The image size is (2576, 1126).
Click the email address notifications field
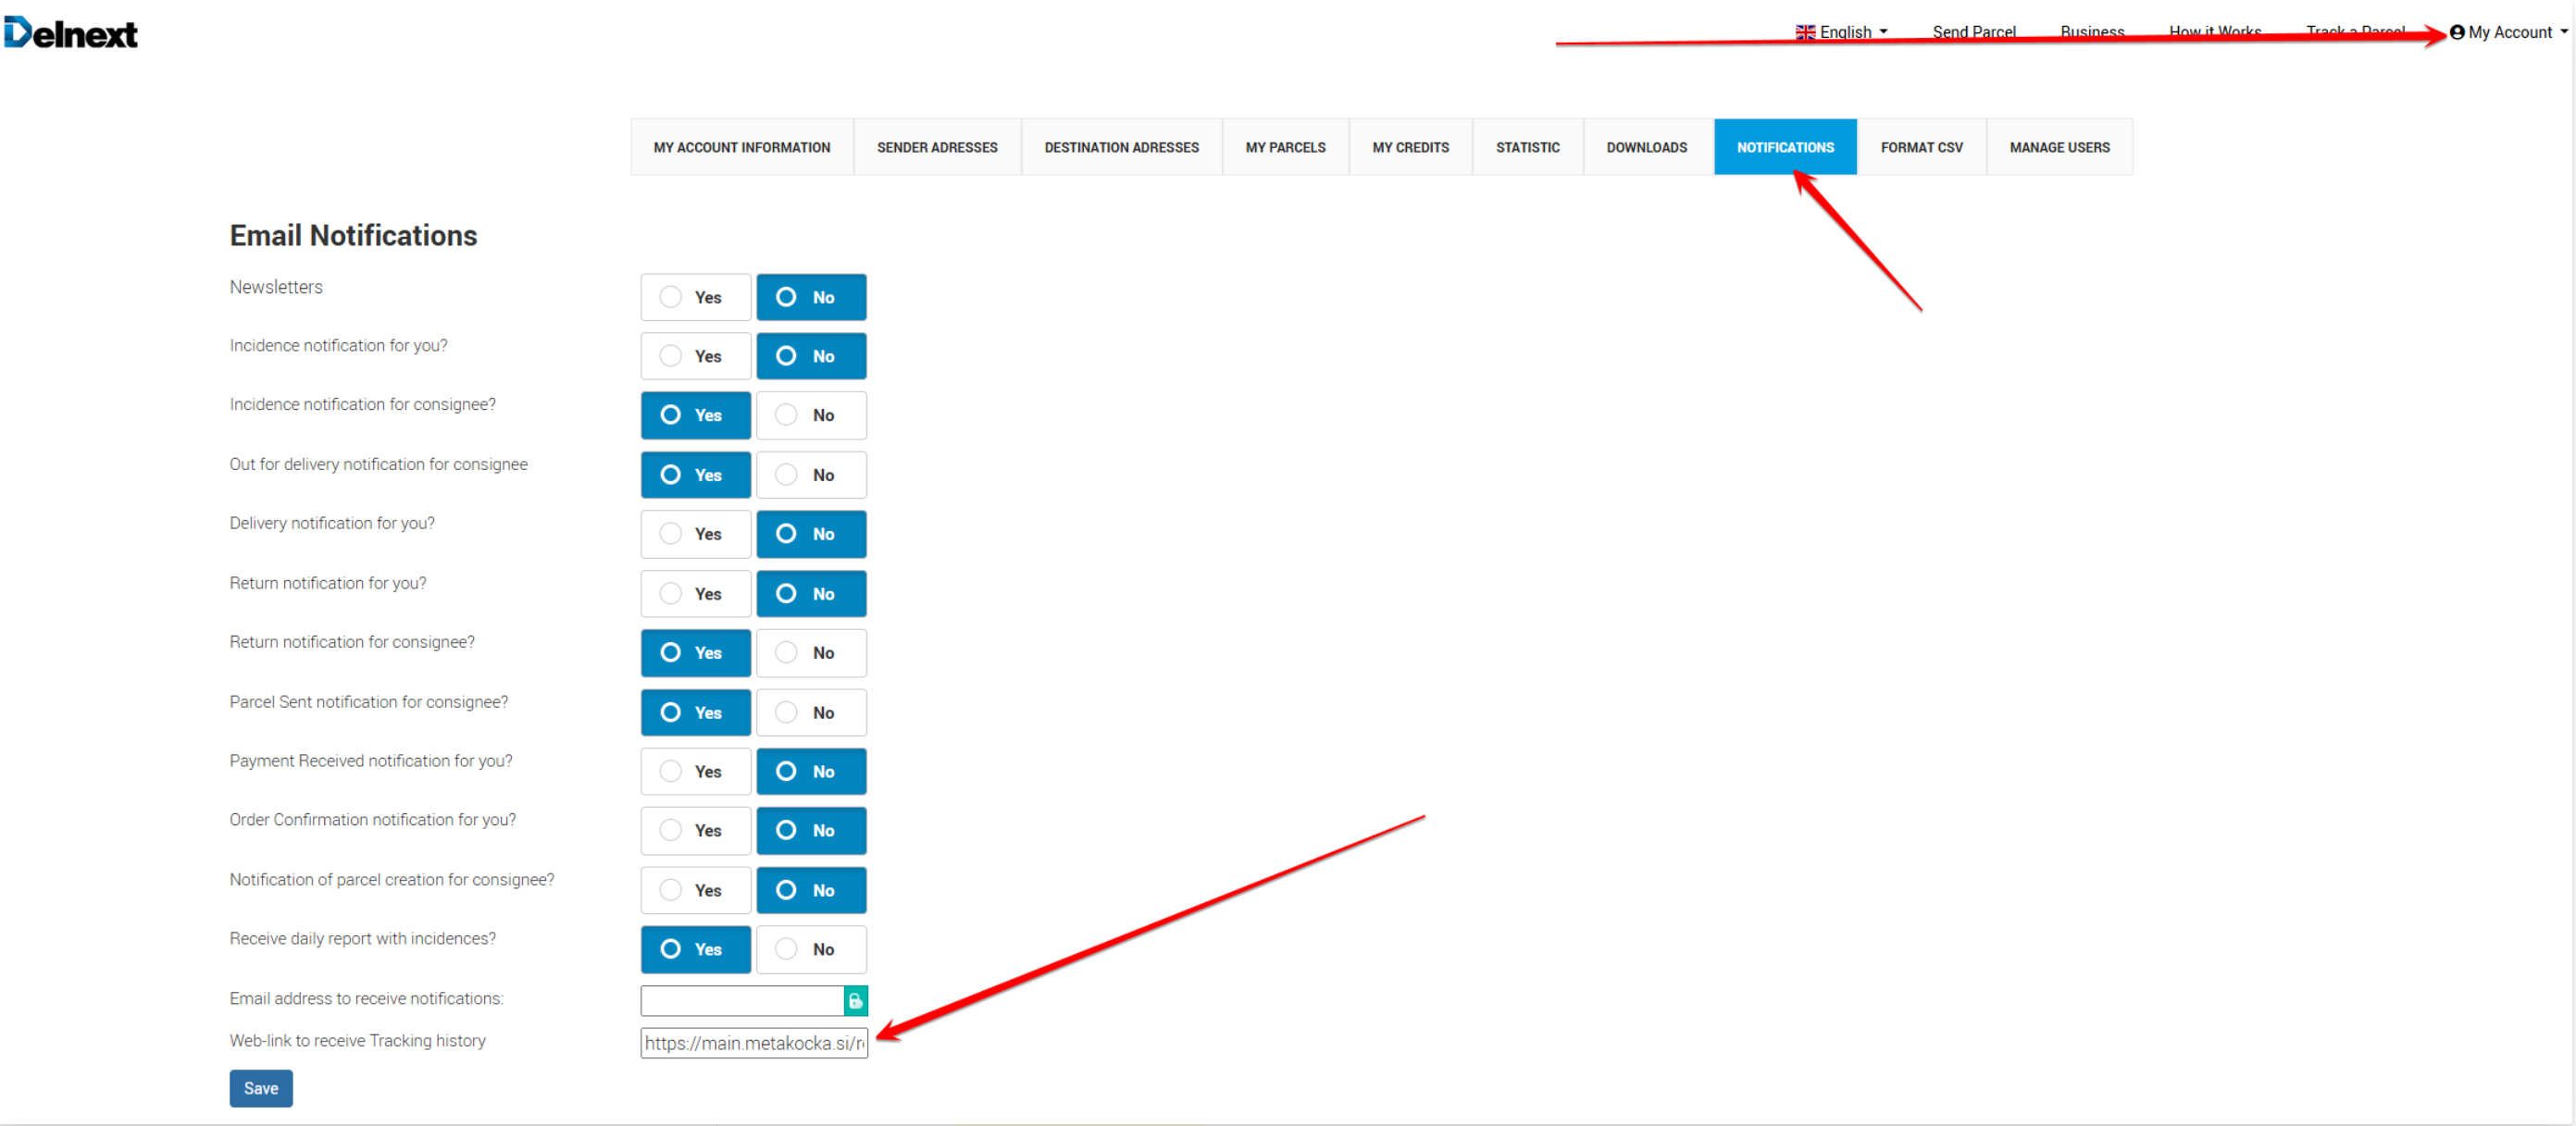(x=741, y=1000)
